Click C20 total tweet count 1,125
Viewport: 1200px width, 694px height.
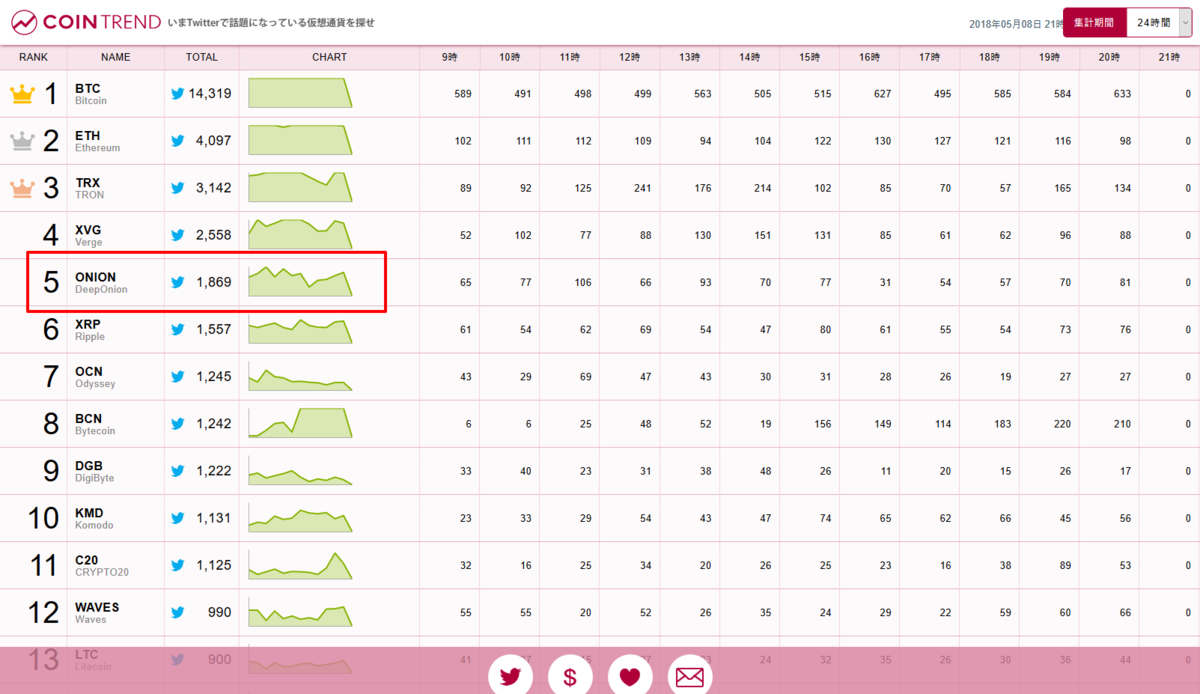(x=213, y=565)
